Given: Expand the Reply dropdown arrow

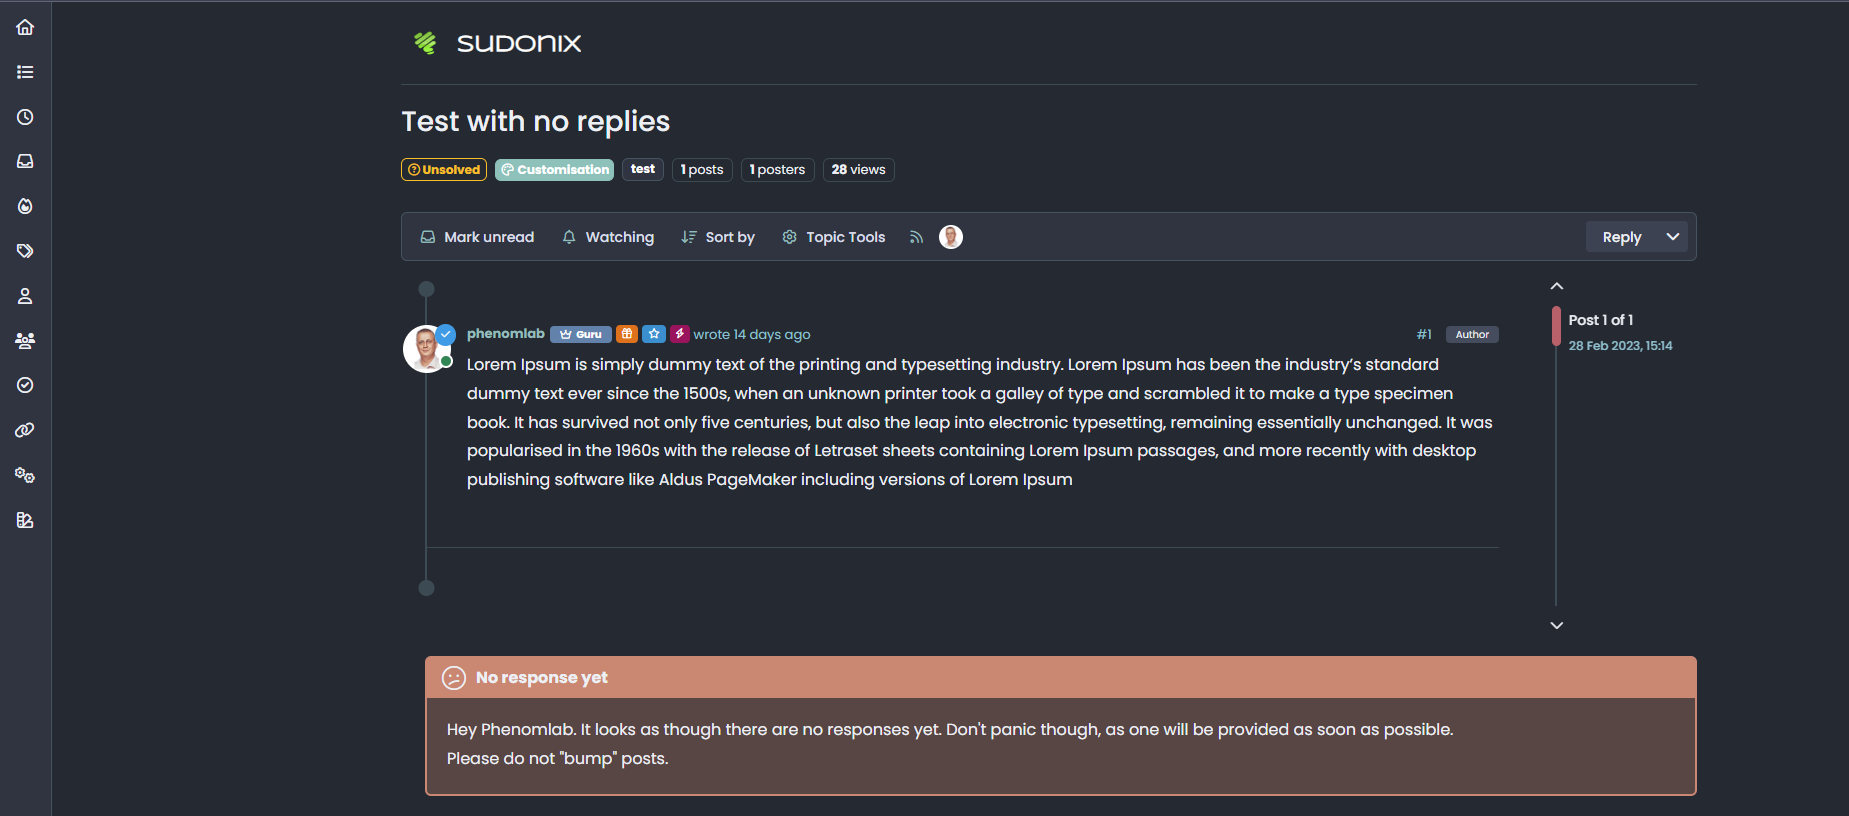Looking at the screenshot, I should point(1673,237).
